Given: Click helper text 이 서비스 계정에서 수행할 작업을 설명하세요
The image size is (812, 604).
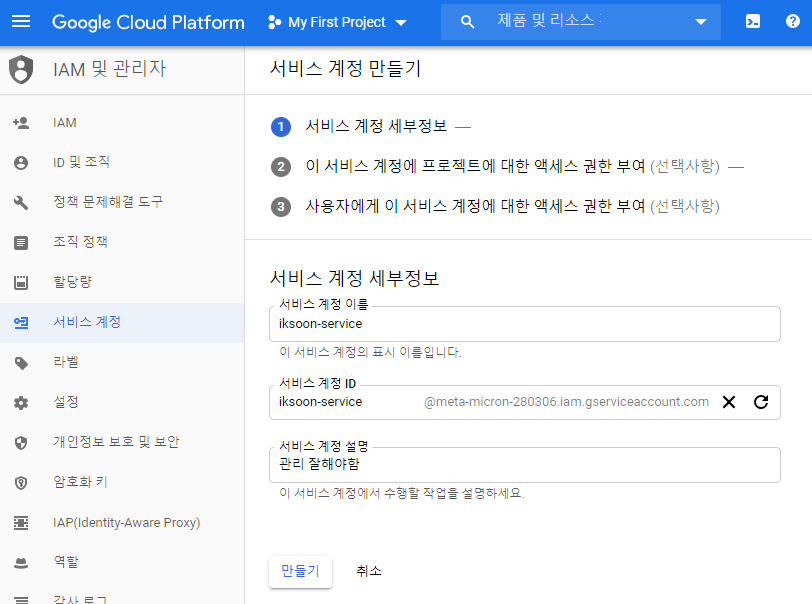Looking at the screenshot, I should click(402, 493).
